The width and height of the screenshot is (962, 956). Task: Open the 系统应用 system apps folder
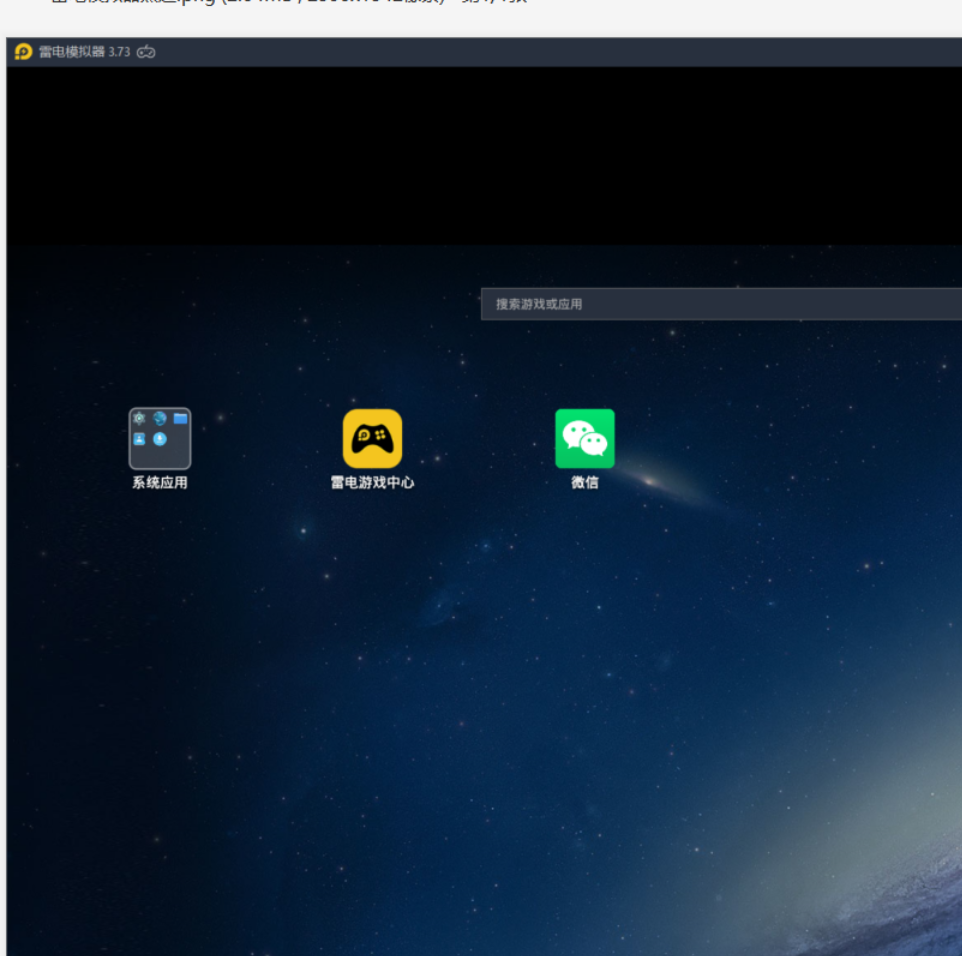tap(160, 438)
